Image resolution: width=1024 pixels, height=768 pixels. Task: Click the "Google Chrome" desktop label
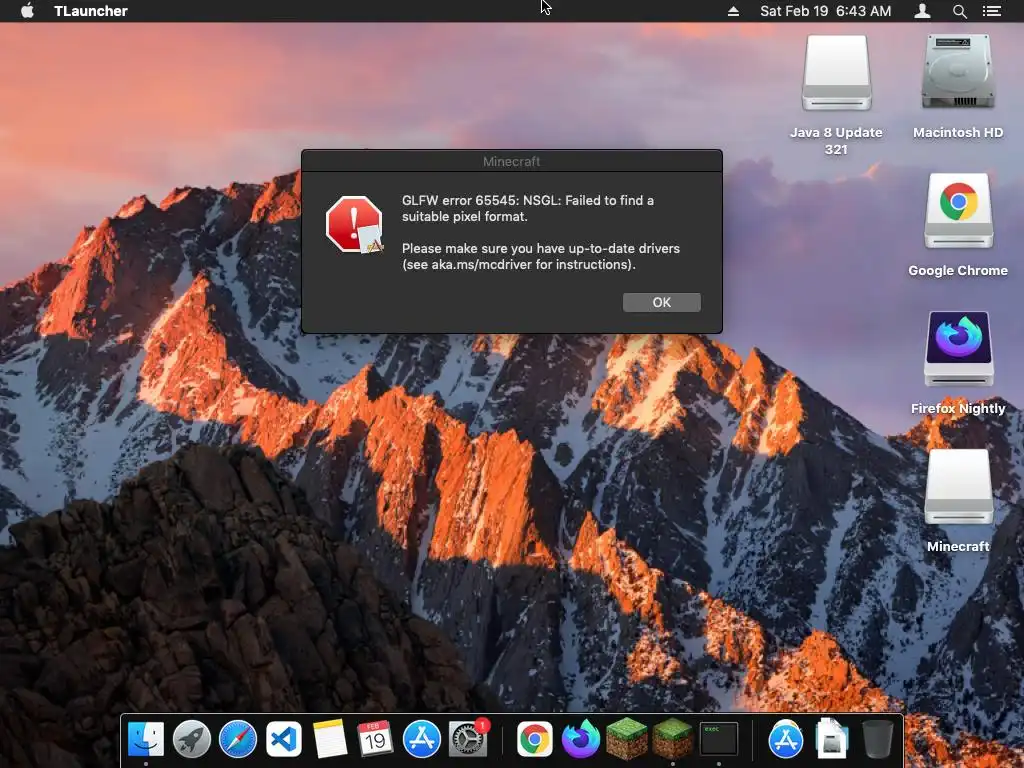959,270
